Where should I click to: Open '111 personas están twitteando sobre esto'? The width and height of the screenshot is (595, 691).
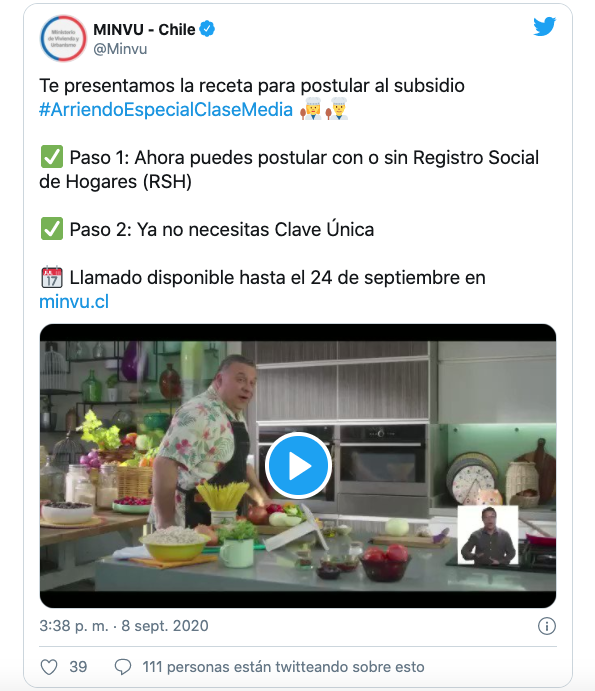[x=283, y=667]
